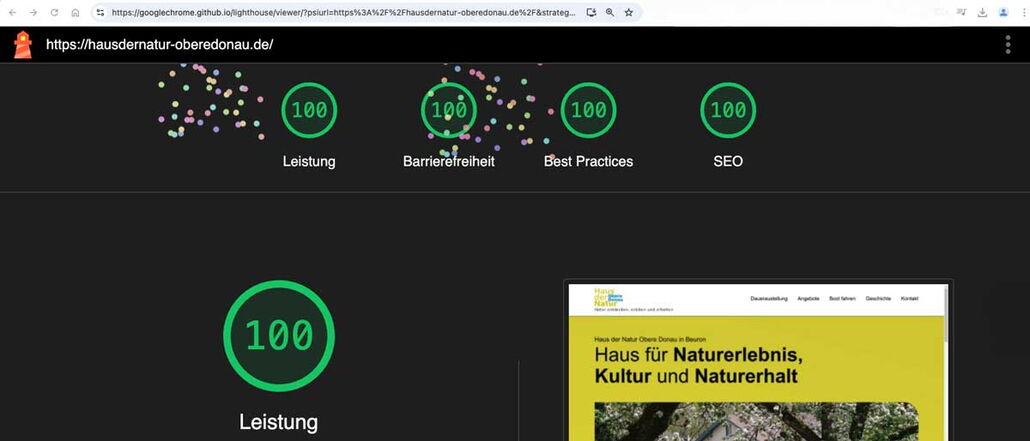
Task: Bookmark this page with the star icon
Action: 629,13
